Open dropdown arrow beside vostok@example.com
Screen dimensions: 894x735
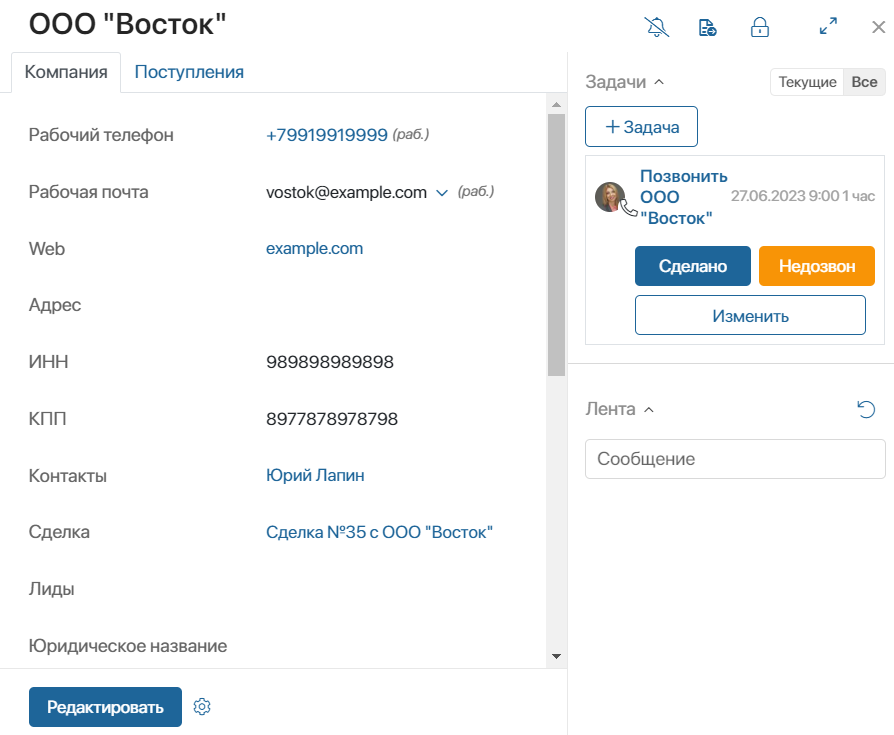442,193
